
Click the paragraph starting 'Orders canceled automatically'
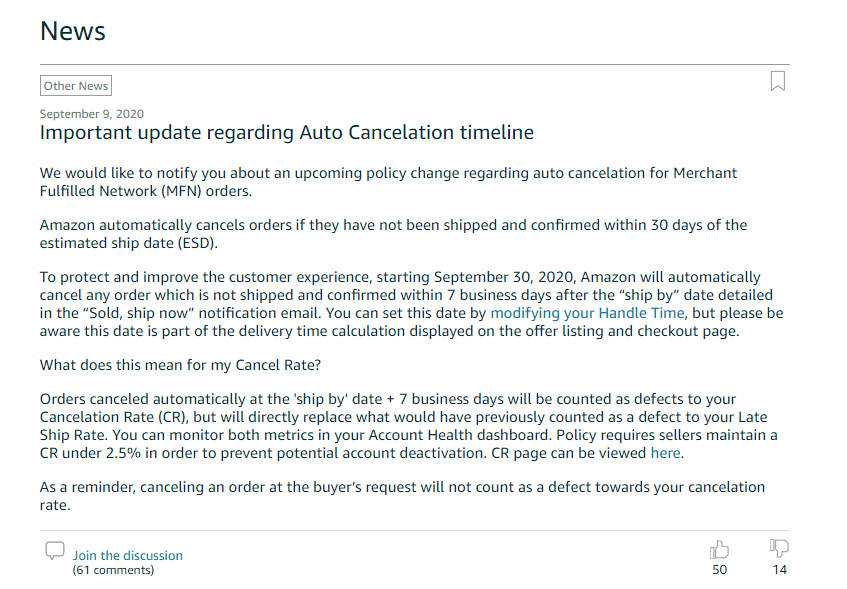(x=408, y=426)
